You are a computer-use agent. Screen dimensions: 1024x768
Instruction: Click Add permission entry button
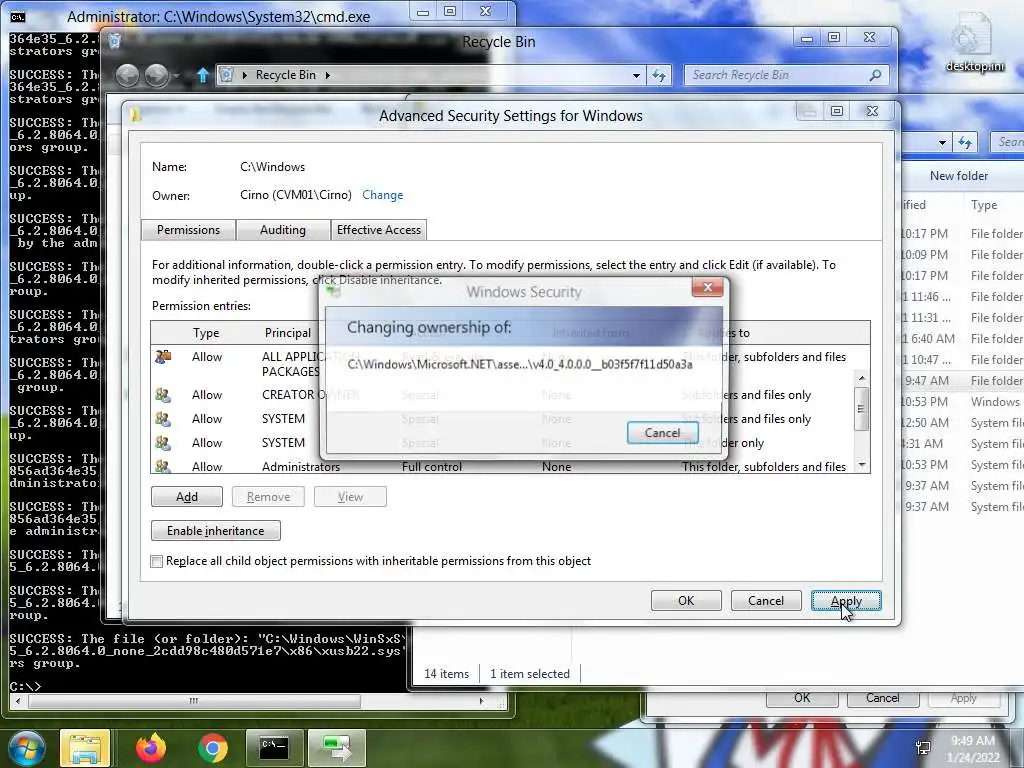coord(187,497)
